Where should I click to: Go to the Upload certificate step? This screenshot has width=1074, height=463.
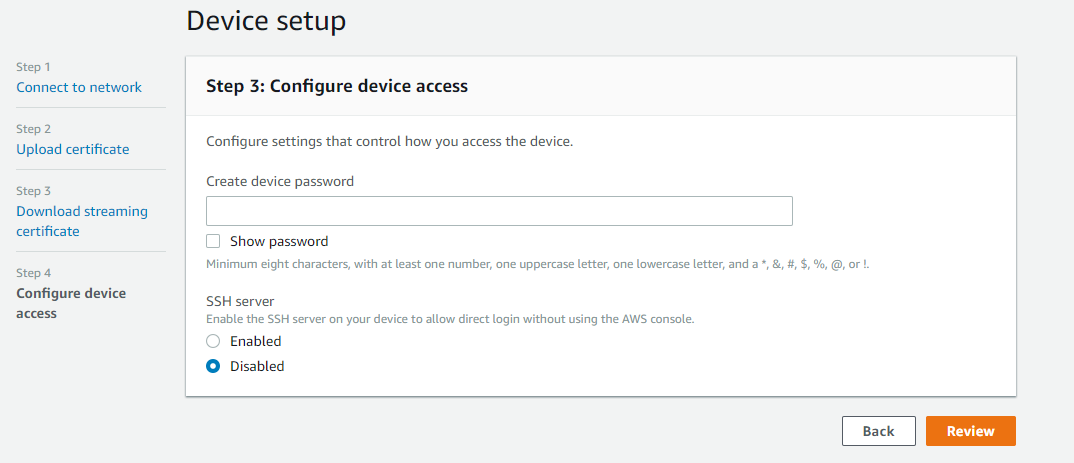coord(72,149)
